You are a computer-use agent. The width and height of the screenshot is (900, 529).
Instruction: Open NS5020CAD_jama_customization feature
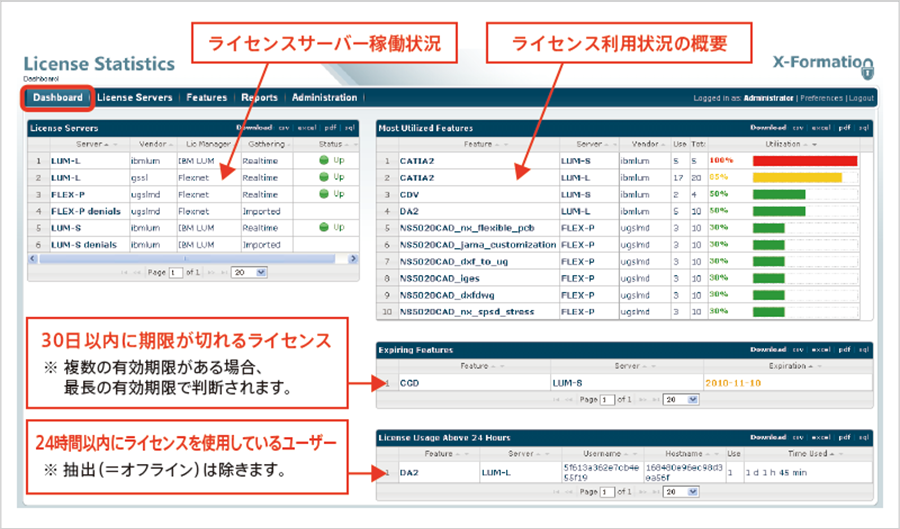pos(478,244)
